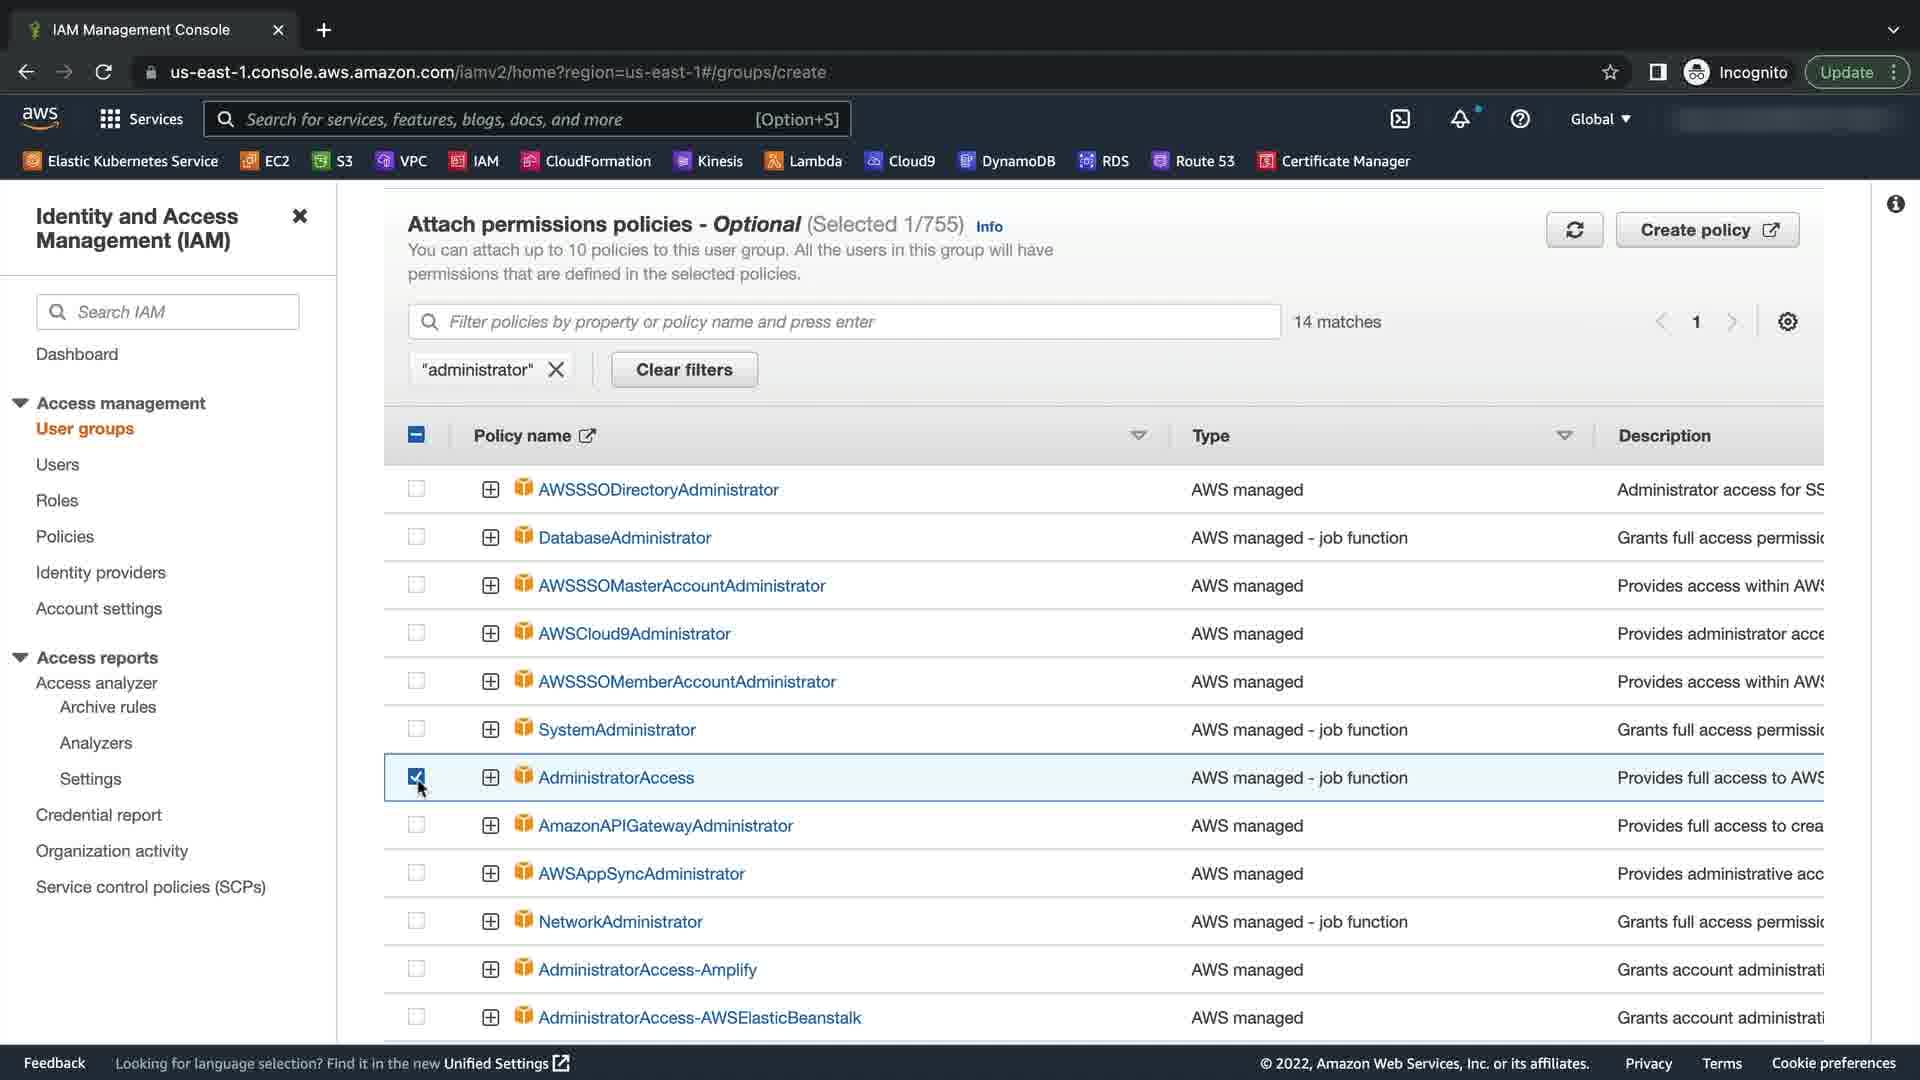Go to Policies in the sidebar
1920x1080 pixels.
click(x=65, y=536)
